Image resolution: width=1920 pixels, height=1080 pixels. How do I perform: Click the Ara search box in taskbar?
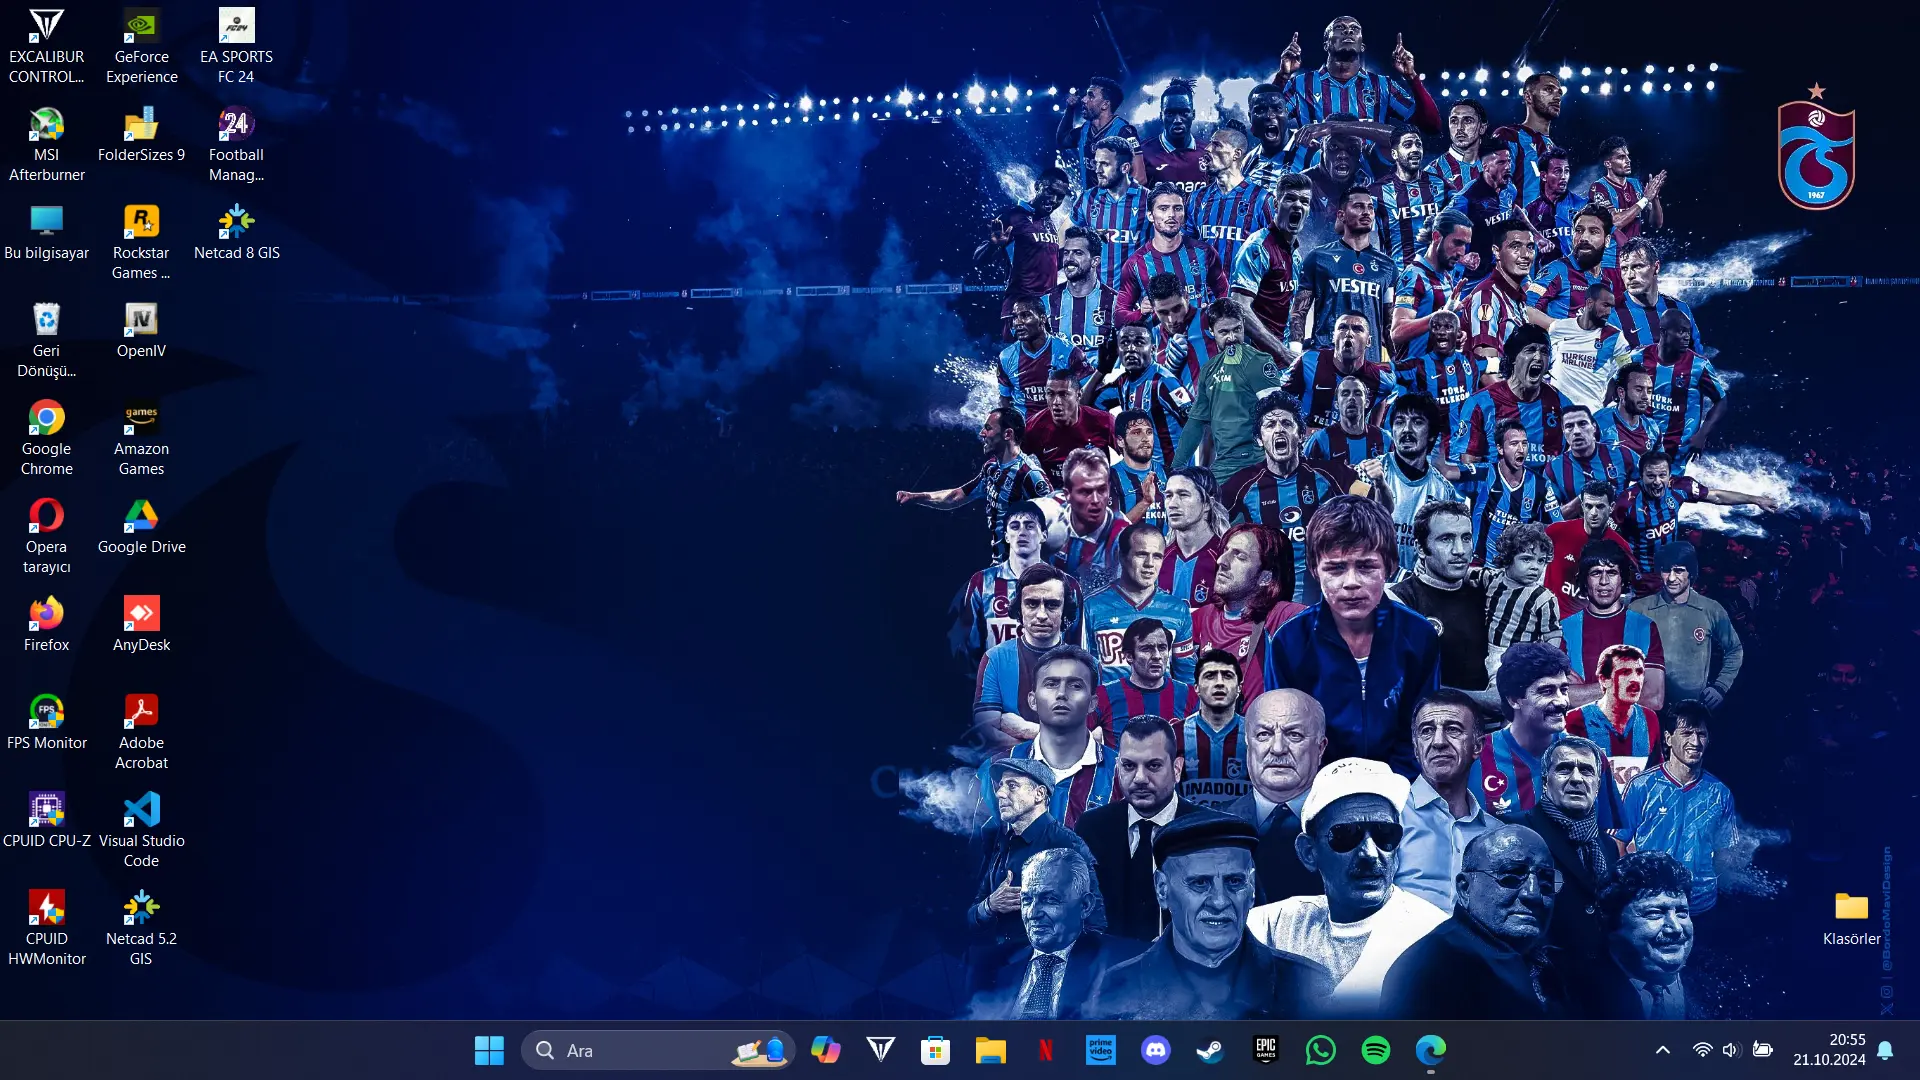pos(658,1050)
